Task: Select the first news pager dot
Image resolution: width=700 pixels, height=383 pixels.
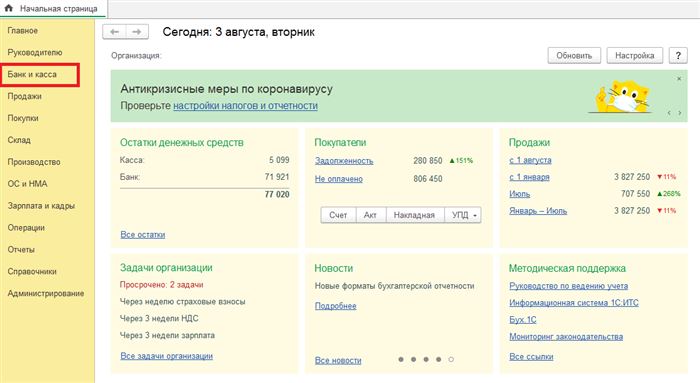Action: click(401, 359)
